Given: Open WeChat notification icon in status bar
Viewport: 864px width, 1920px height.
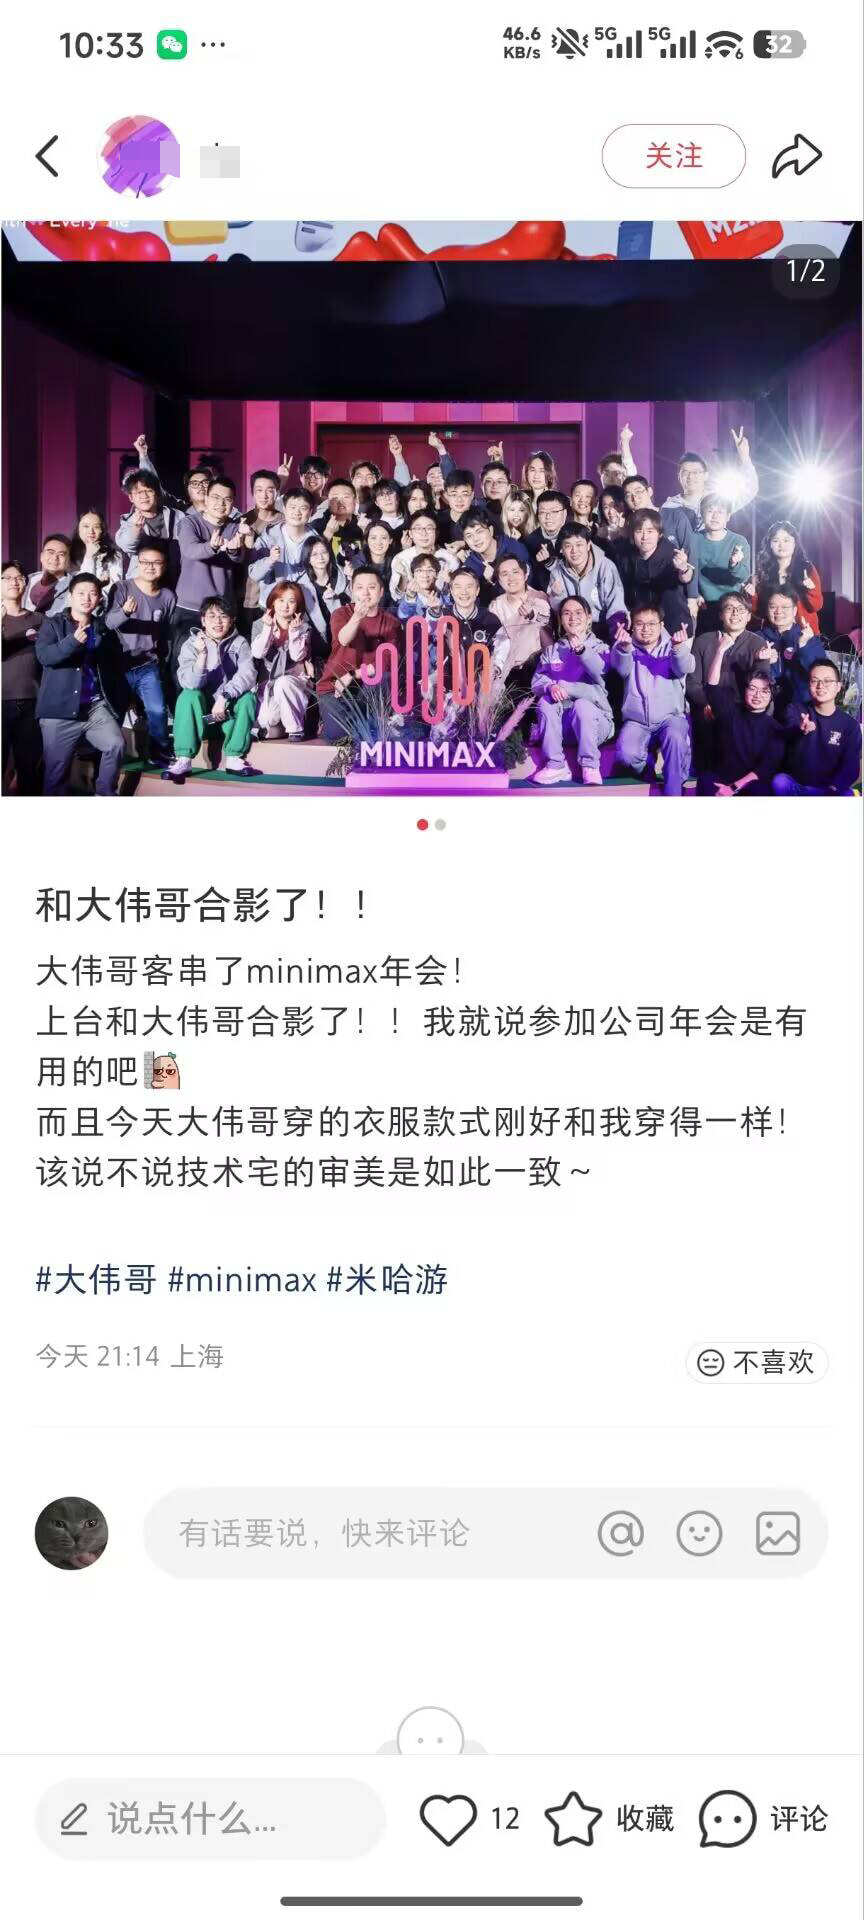Looking at the screenshot, I should pos(172,45).
